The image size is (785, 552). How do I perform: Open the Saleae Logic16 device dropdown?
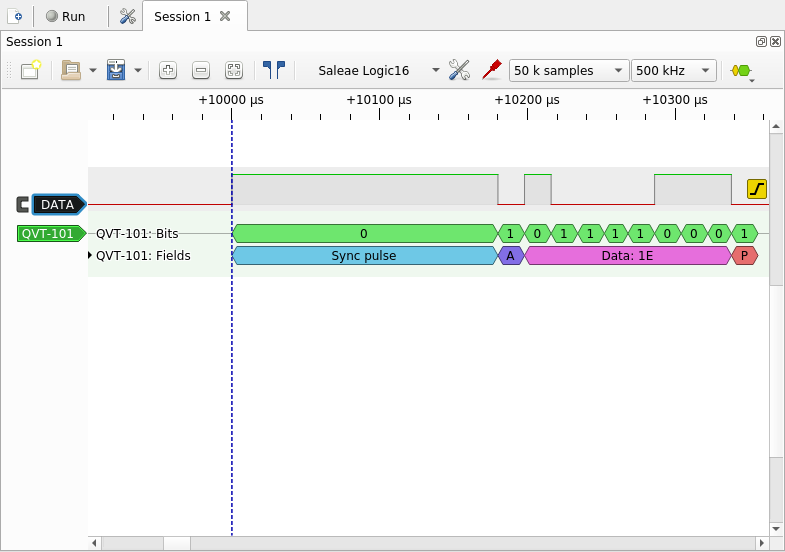(378, 70)
